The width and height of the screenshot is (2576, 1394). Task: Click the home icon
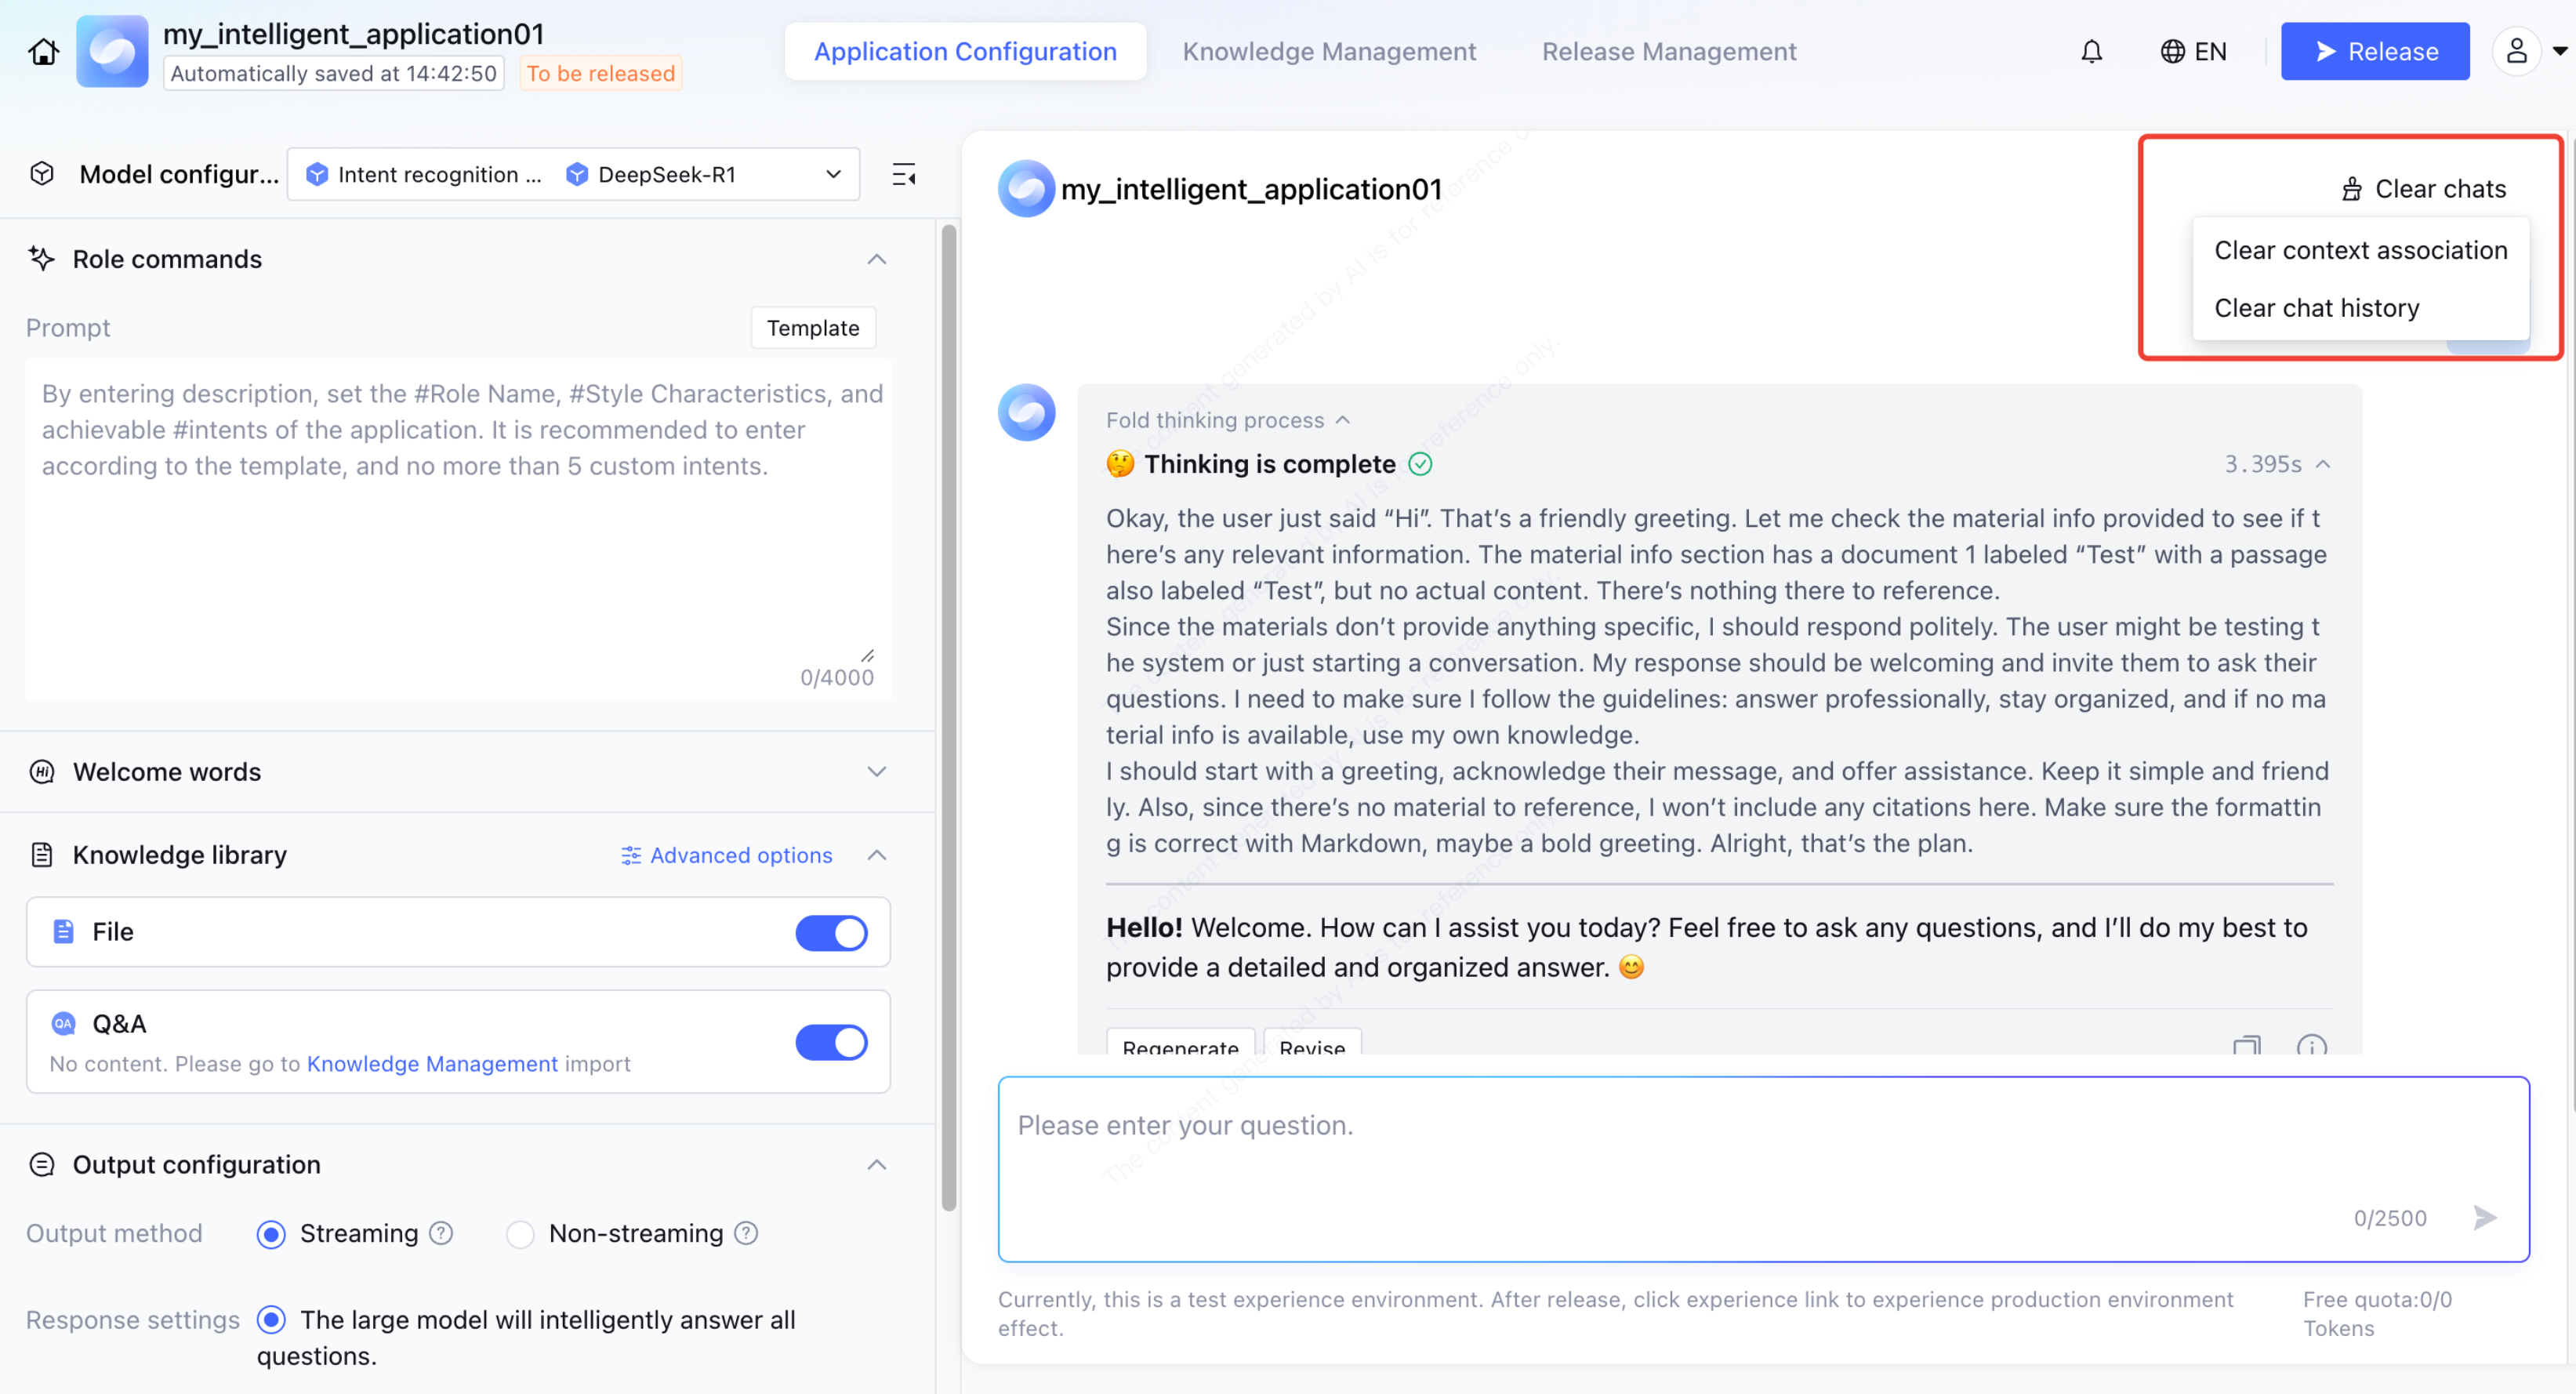pyautogui.click(x=43, y=51)
